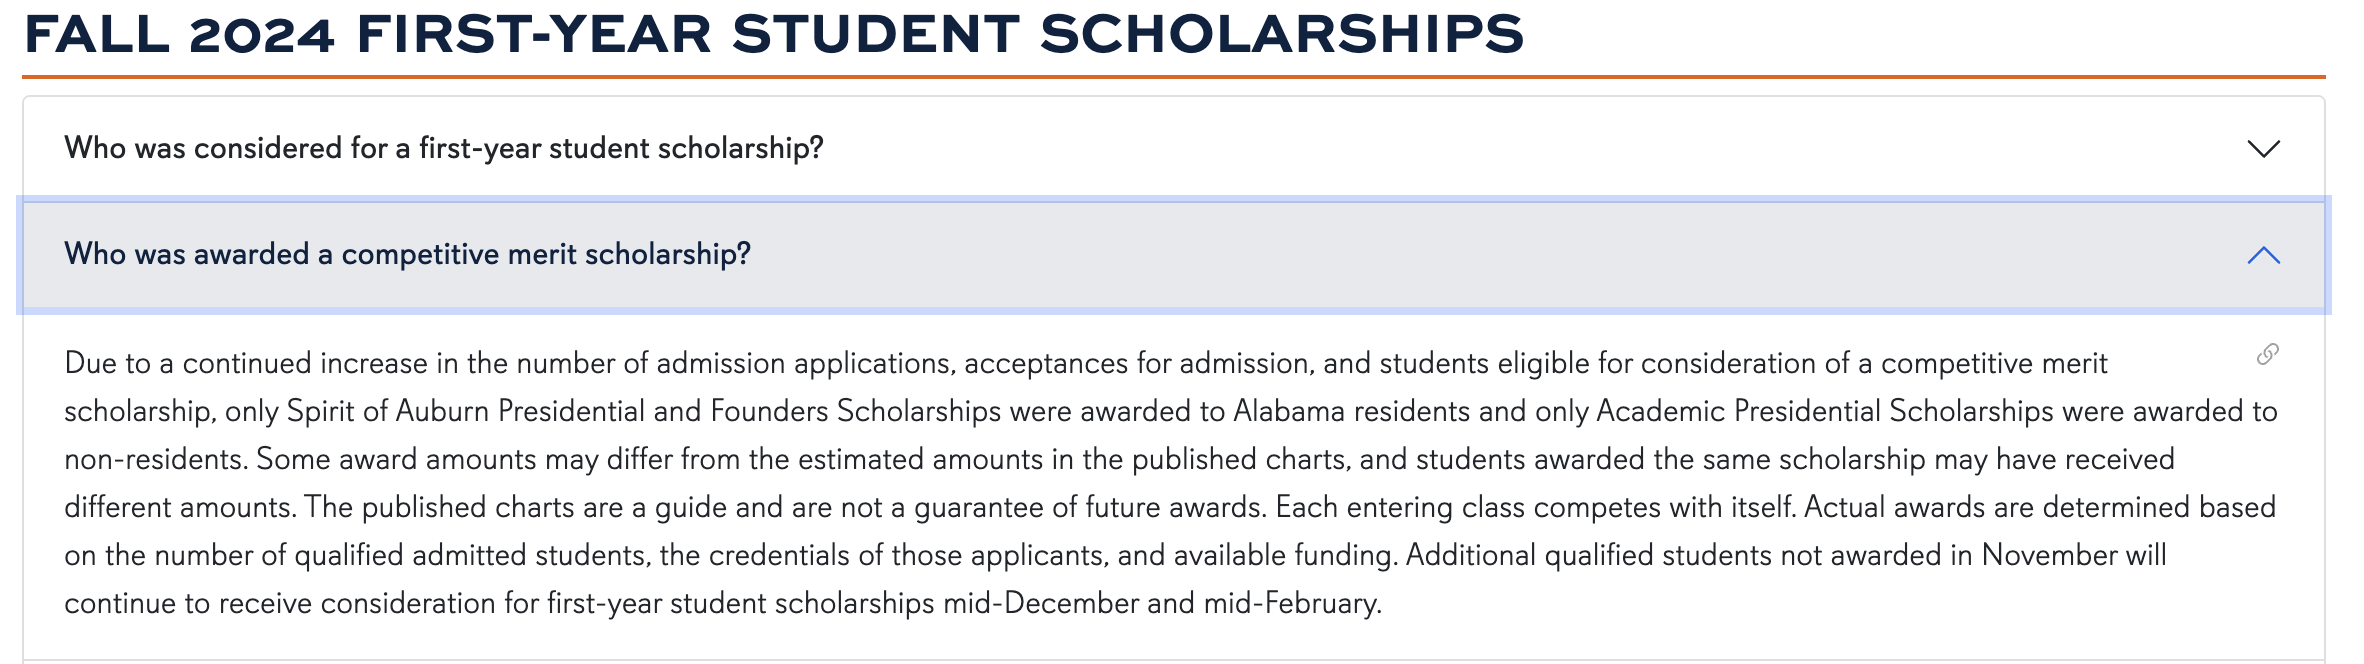2364x664 pixels.
Task: Click "Academic Presidential Scholarships" in the paragraph
Action: click(1824, 412)
